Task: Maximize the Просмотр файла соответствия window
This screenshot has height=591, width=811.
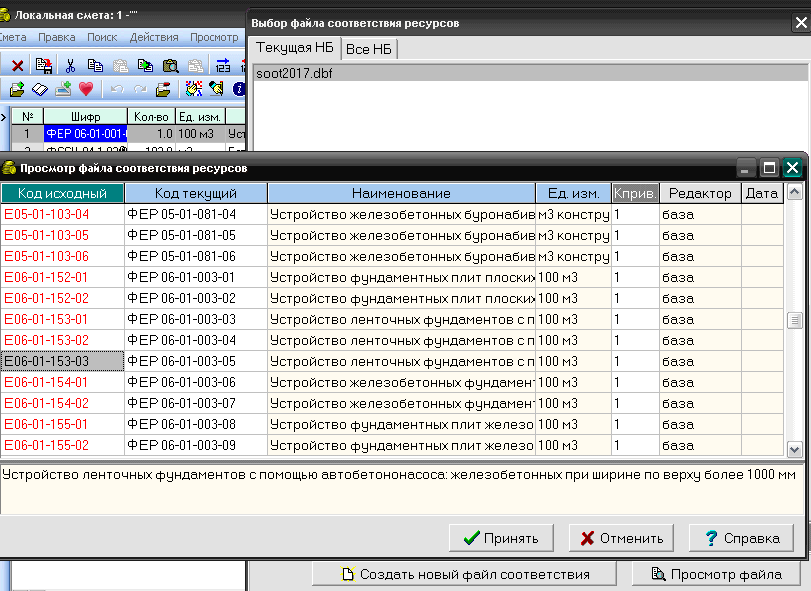Action: tap(769, 168)
